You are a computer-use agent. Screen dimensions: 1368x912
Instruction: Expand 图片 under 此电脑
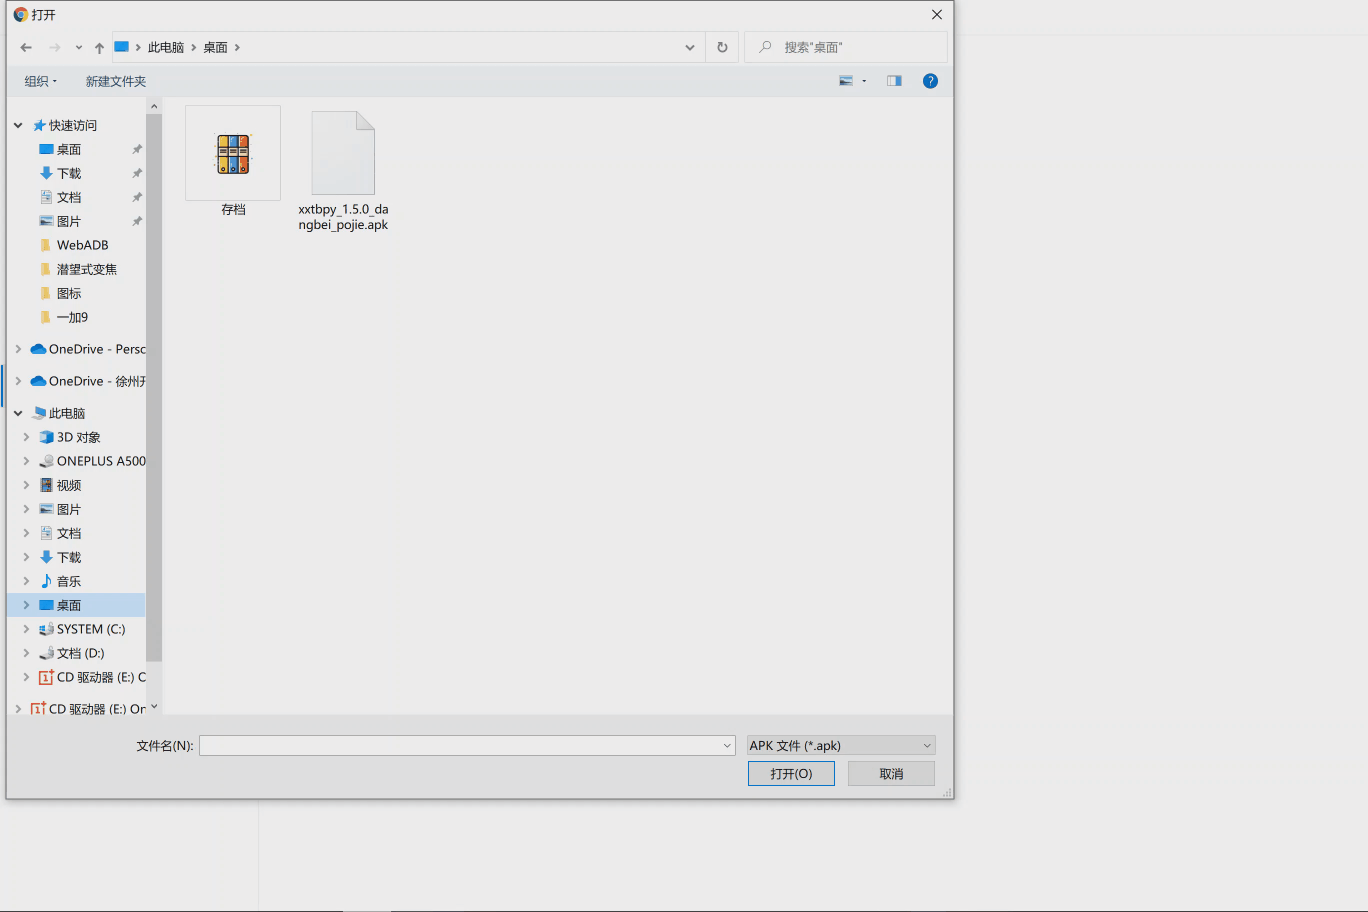click(x=26, y=509)
